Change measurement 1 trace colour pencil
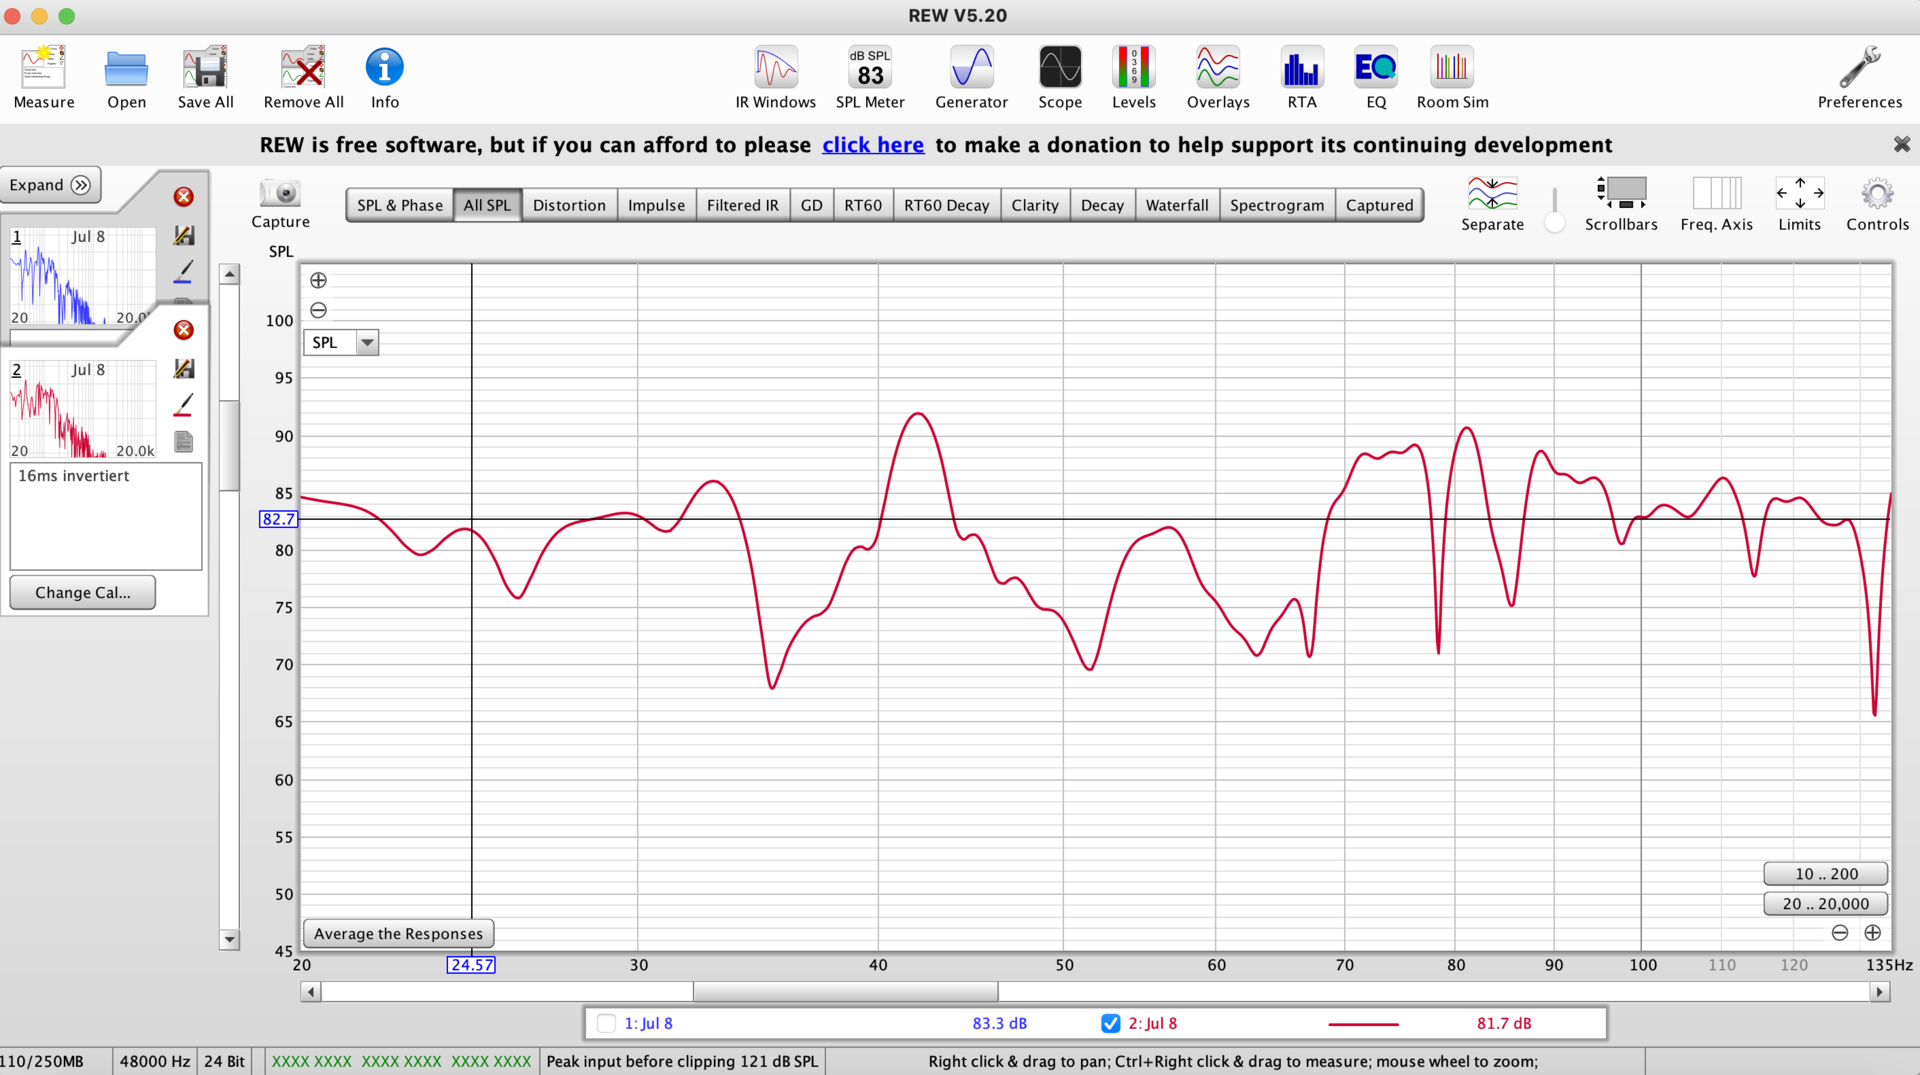The width and height of the screenshot is (1920, 1075). click(x=183, y=272)
